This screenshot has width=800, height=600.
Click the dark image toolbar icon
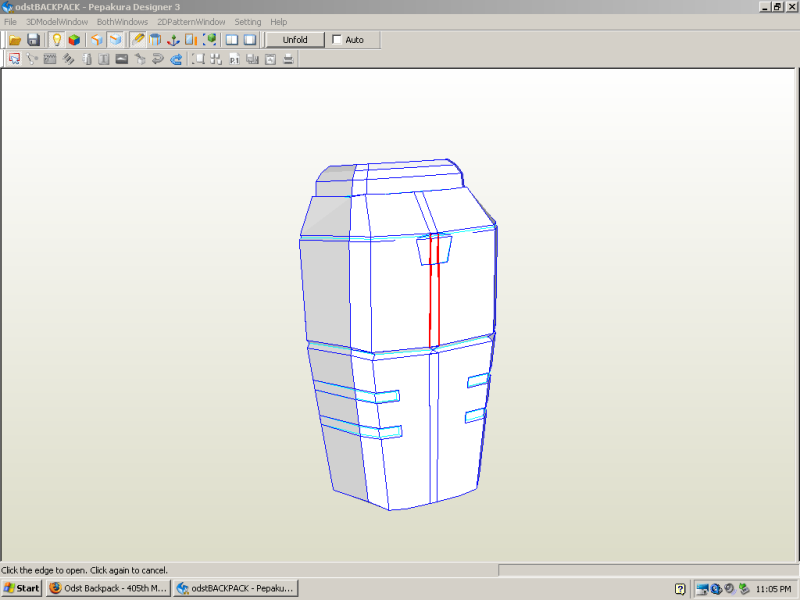pos(121,59)
